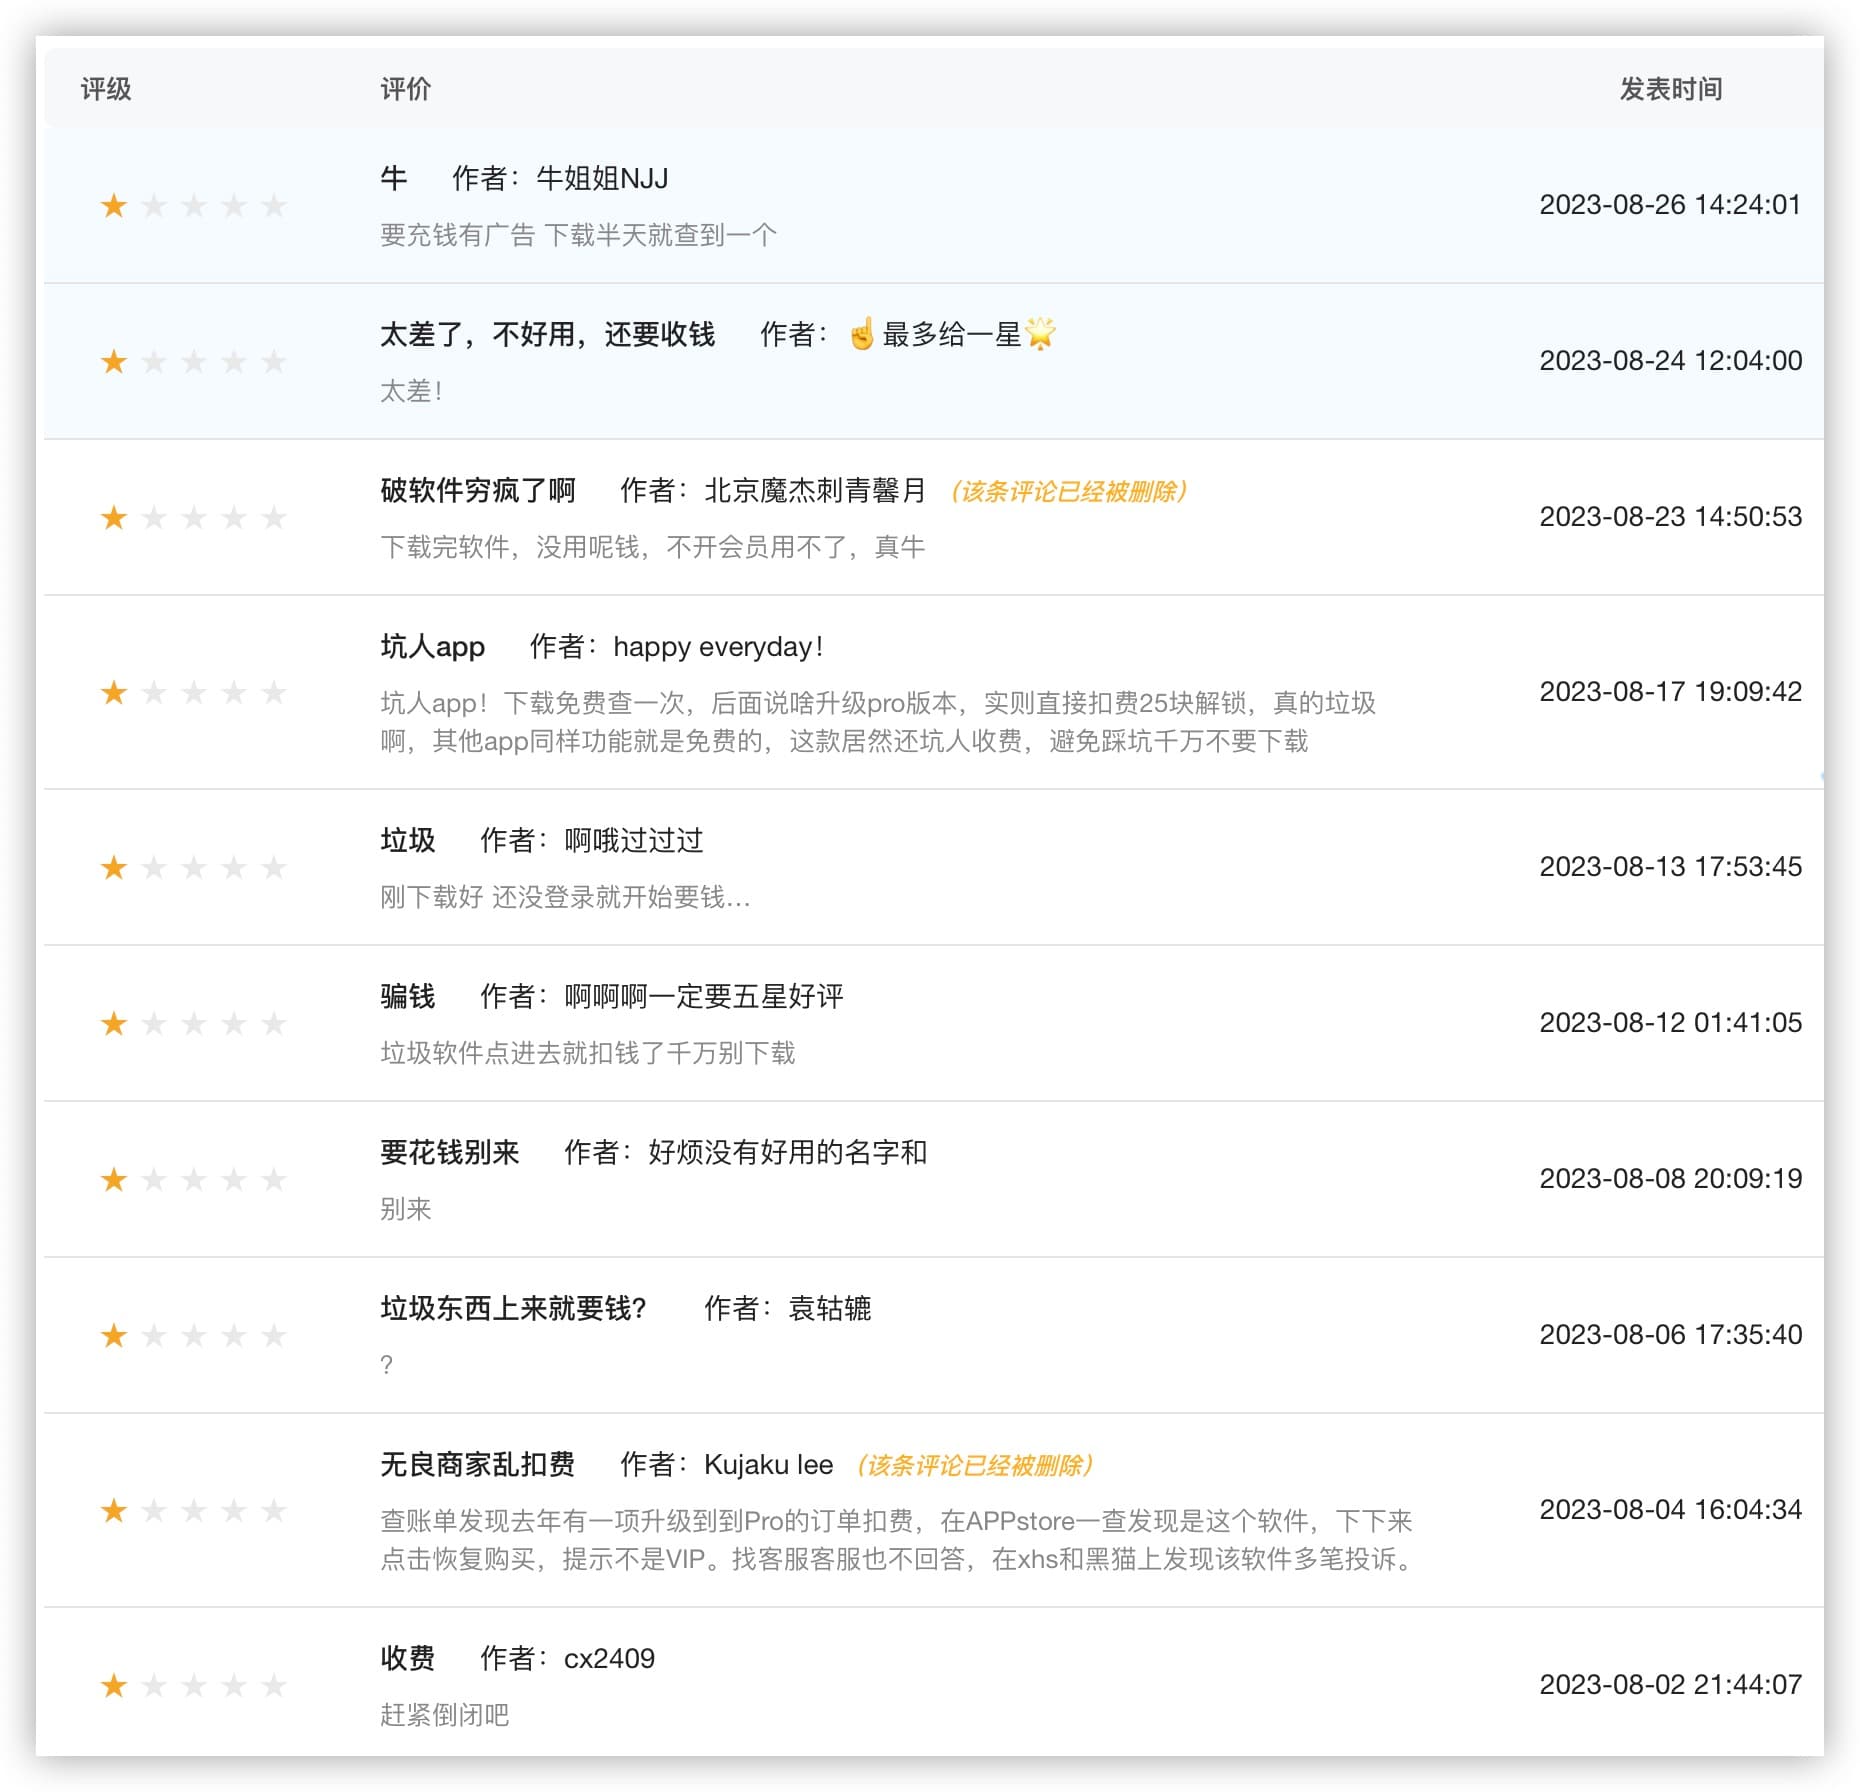Click deleted notice beside 北京魔杰刺青馨月
Screen dimensions: 1860x1792
pyautogui.click(x=1069, y=492)
